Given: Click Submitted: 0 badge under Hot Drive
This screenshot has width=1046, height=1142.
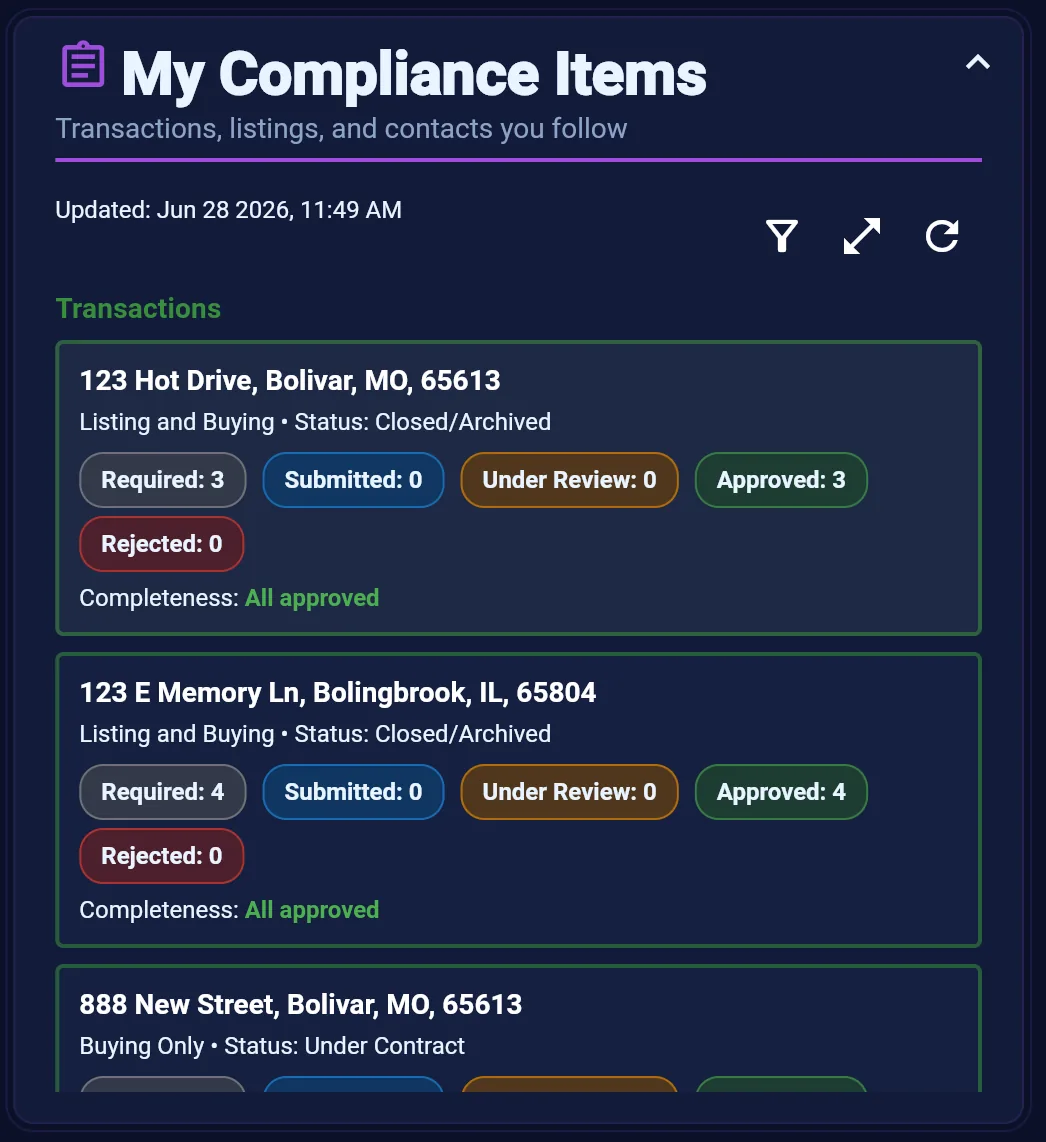Looking at the screenshot, I should click(353, 480).
